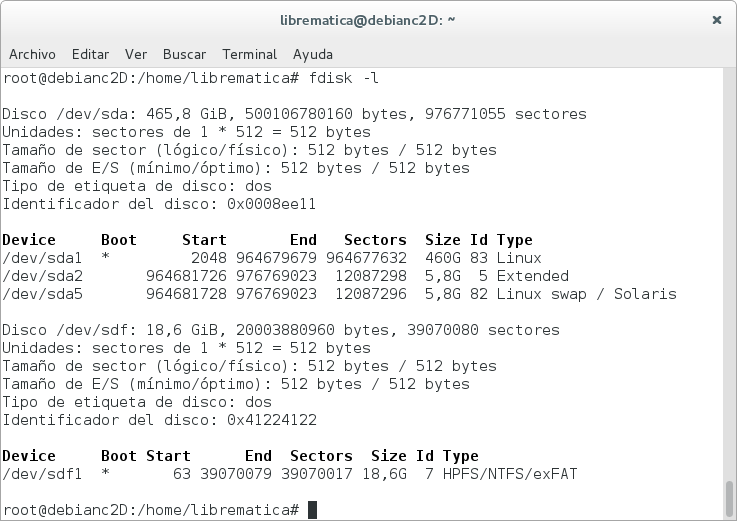Click the /dev/sda2 Extended partition row
The height and width of the screenshot is (521, 737).
point(43,276)
